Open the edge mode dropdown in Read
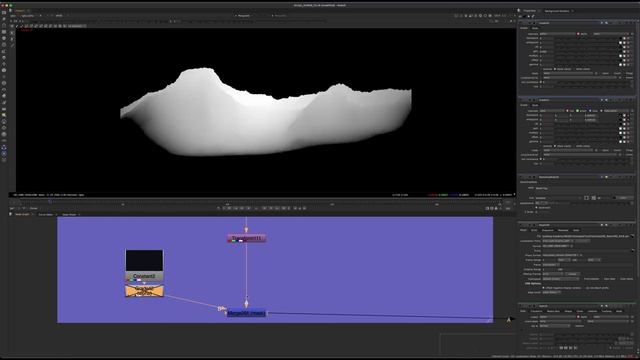The height and width of the screenshot is (360, 640). tap(551, 292)
